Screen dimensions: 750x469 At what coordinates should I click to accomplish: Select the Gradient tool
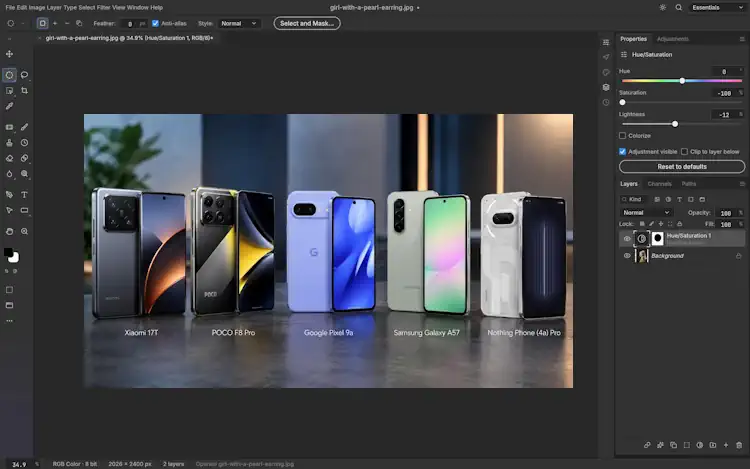click(9, 127)
